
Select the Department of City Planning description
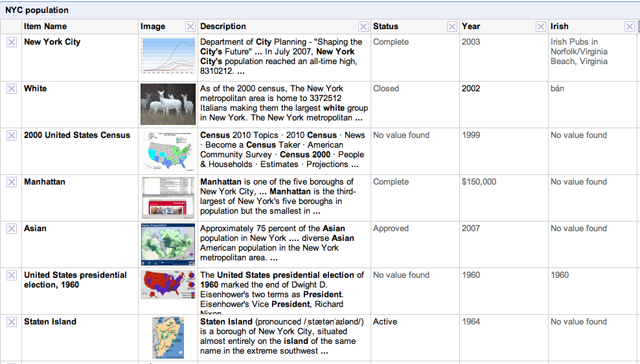point(281,56)
